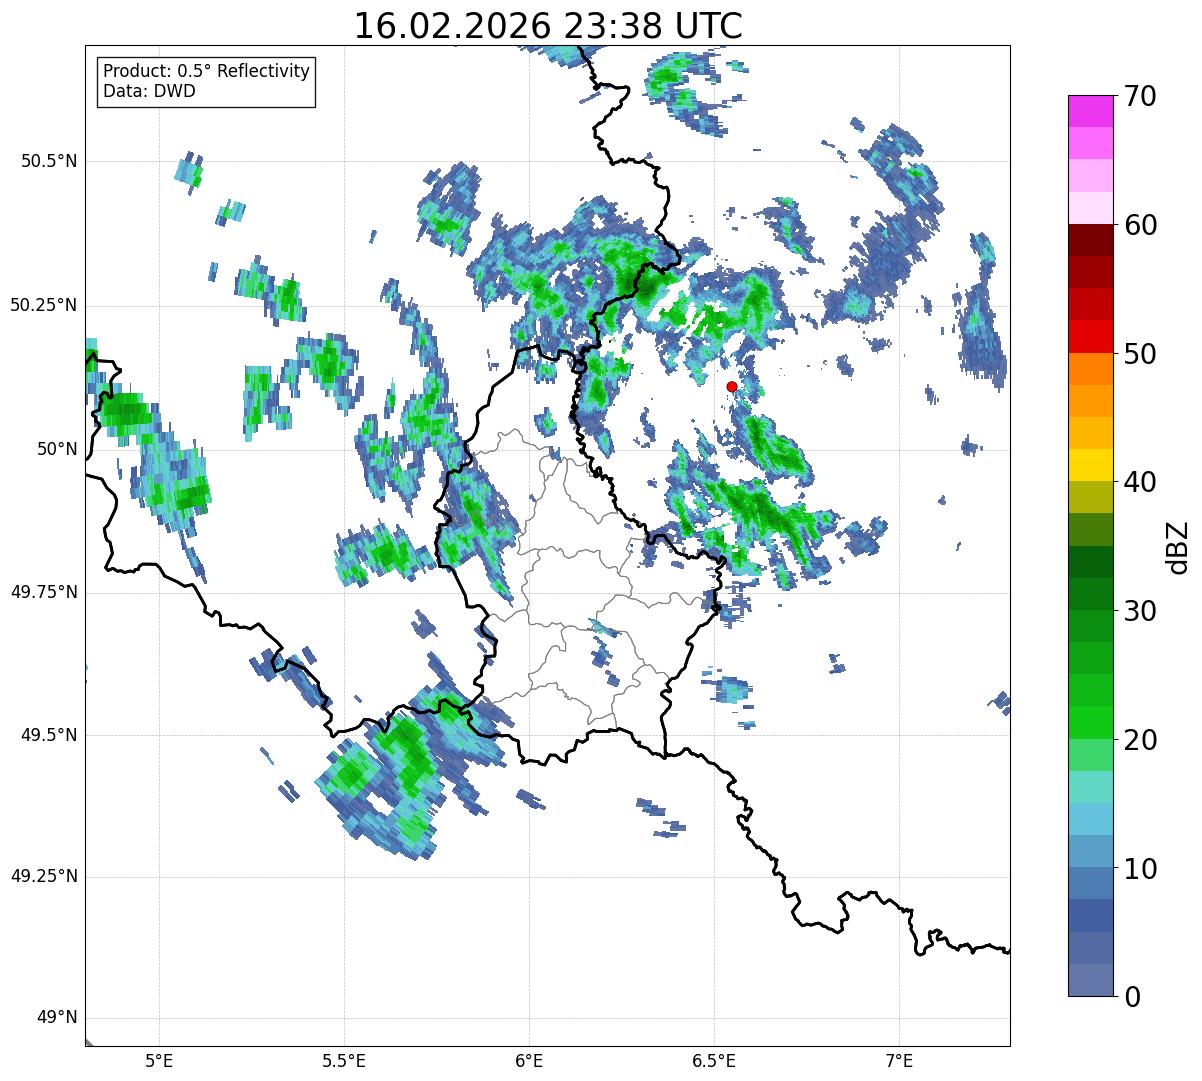1202x1081 pixels.
Task: Click the latitude label 49.5°N
Action: coord(49,735)
